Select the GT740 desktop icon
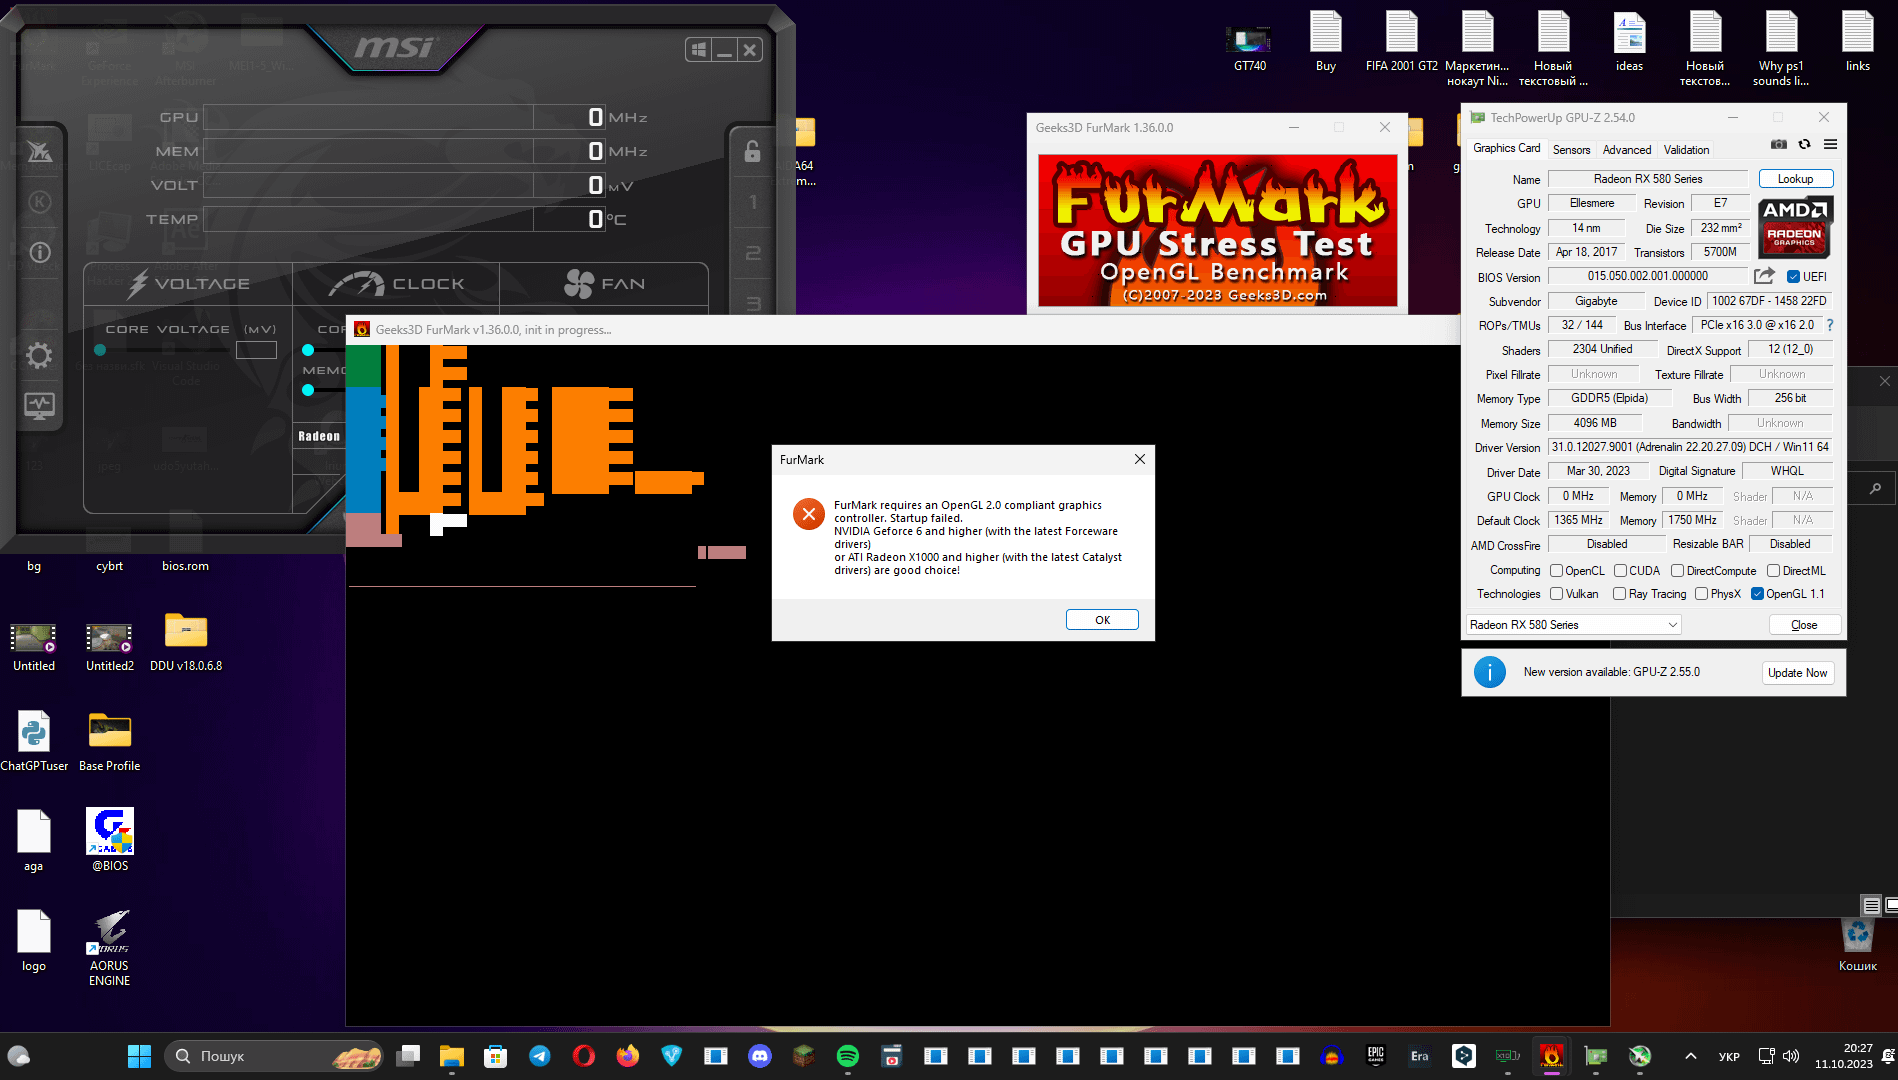1898x1080 pixels. (x=1250, y=48)
